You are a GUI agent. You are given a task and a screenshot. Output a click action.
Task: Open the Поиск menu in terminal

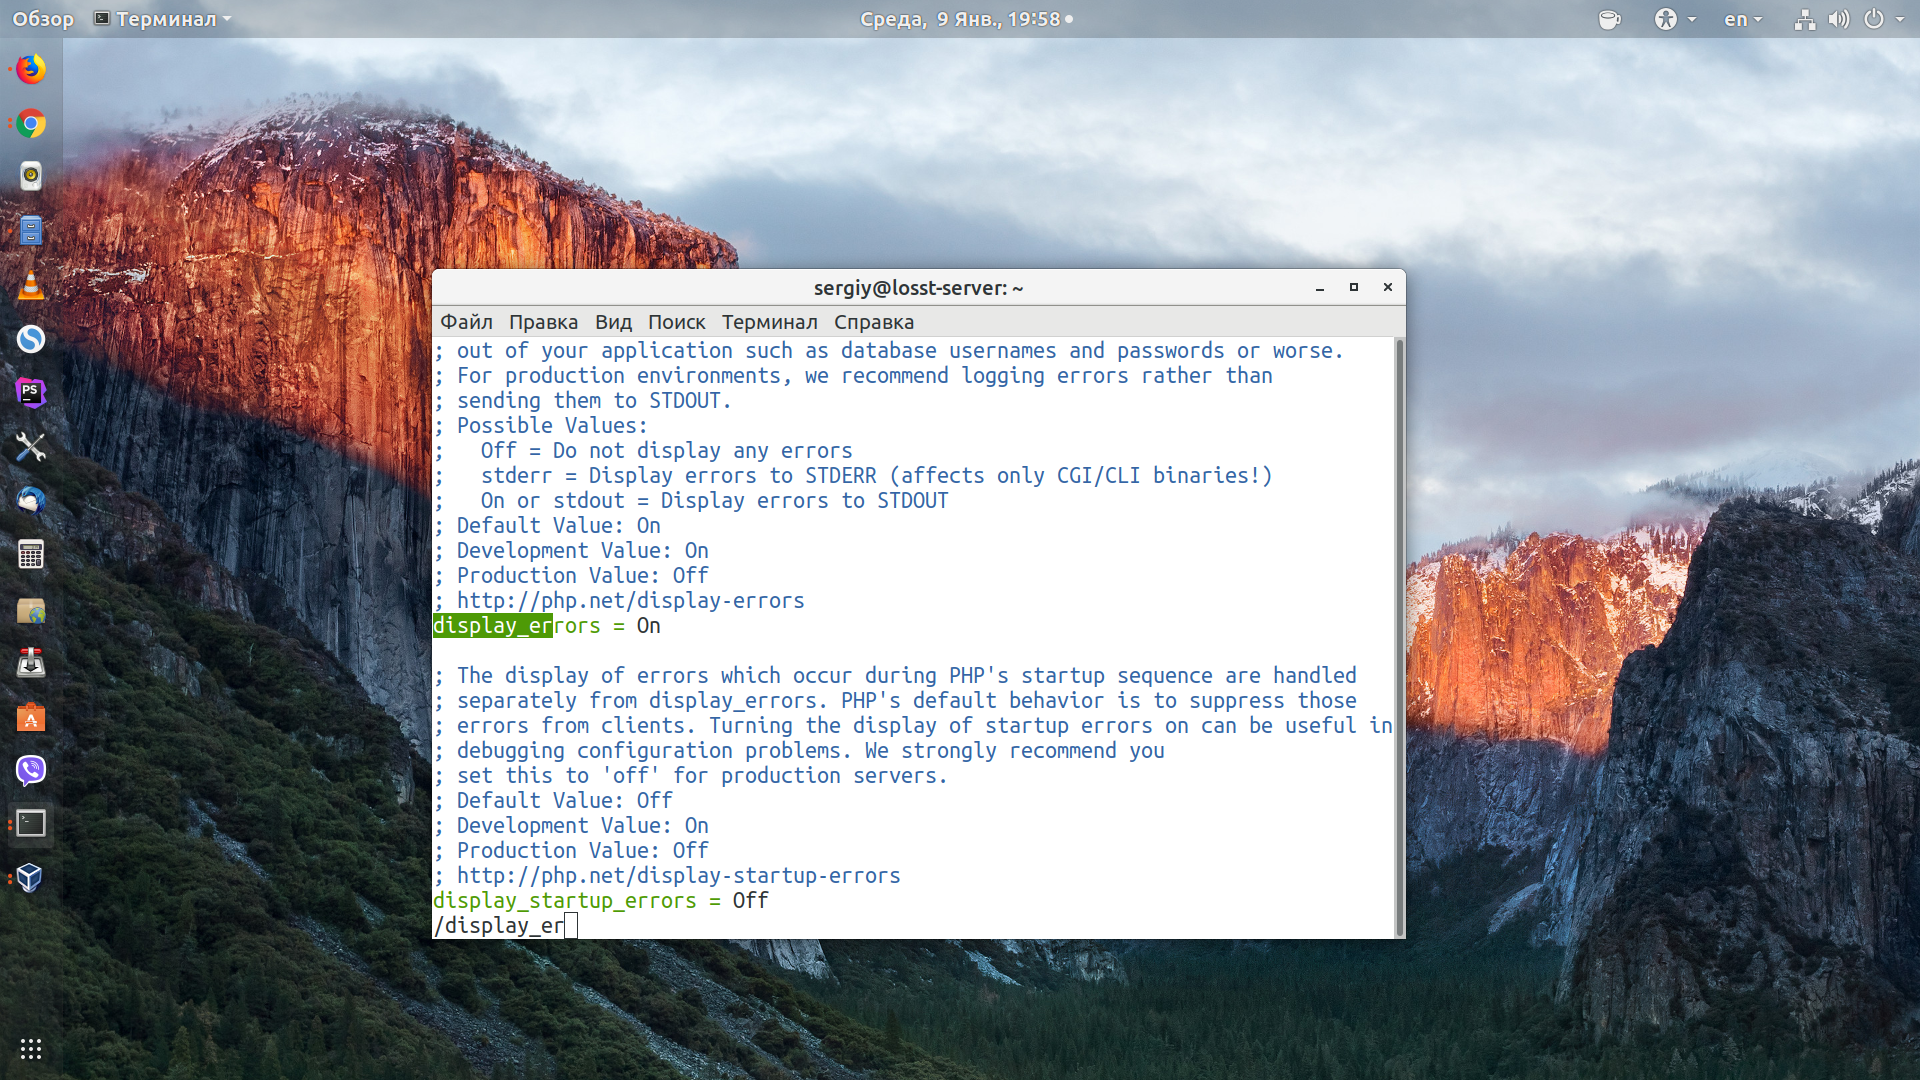pos(676,322)
